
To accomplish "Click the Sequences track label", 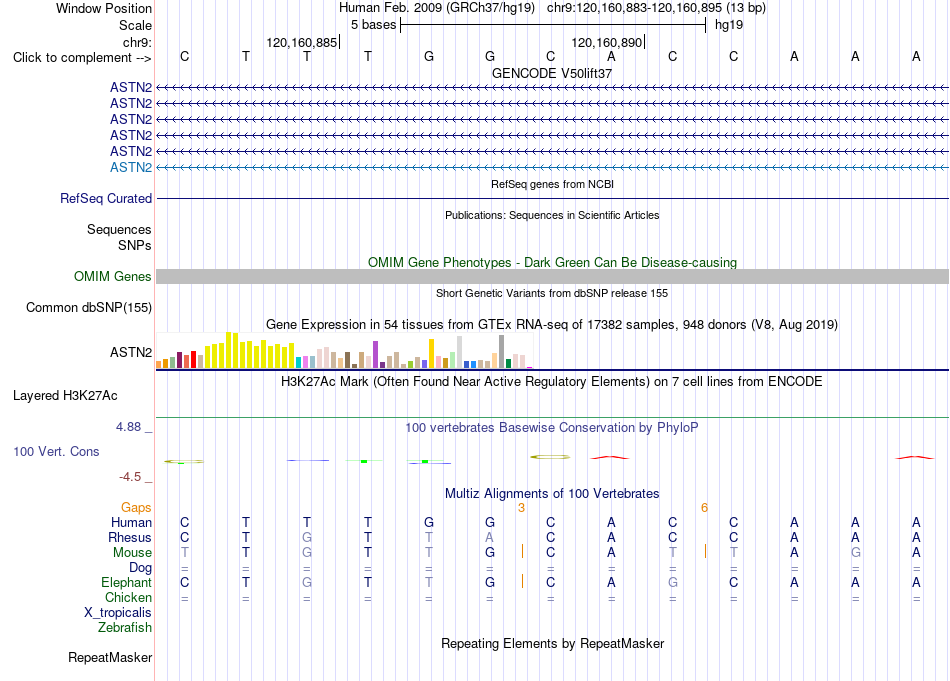I will click(119, 229).
